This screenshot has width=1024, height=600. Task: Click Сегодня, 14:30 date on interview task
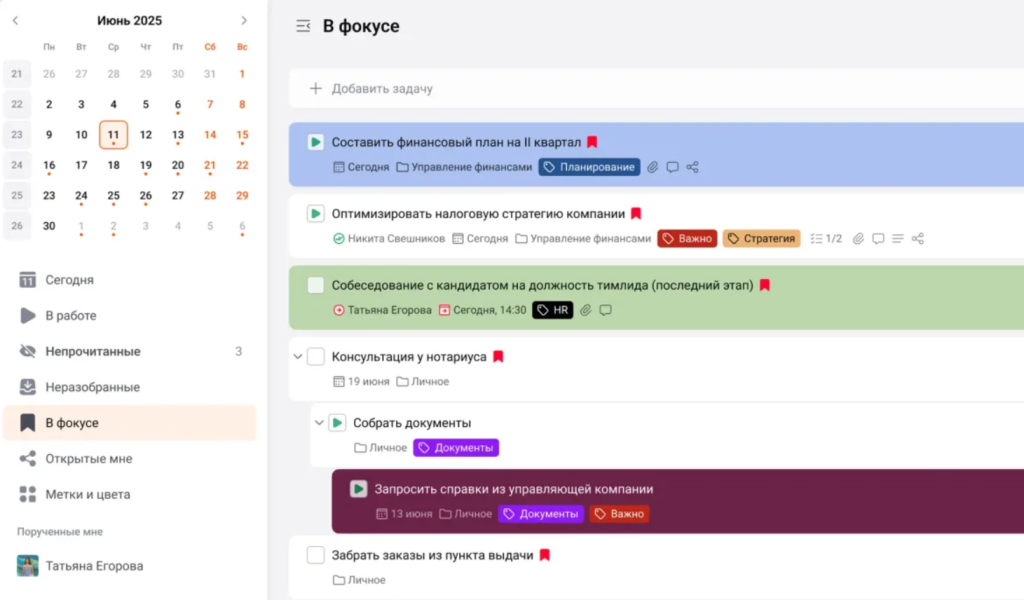click(482, 310)
